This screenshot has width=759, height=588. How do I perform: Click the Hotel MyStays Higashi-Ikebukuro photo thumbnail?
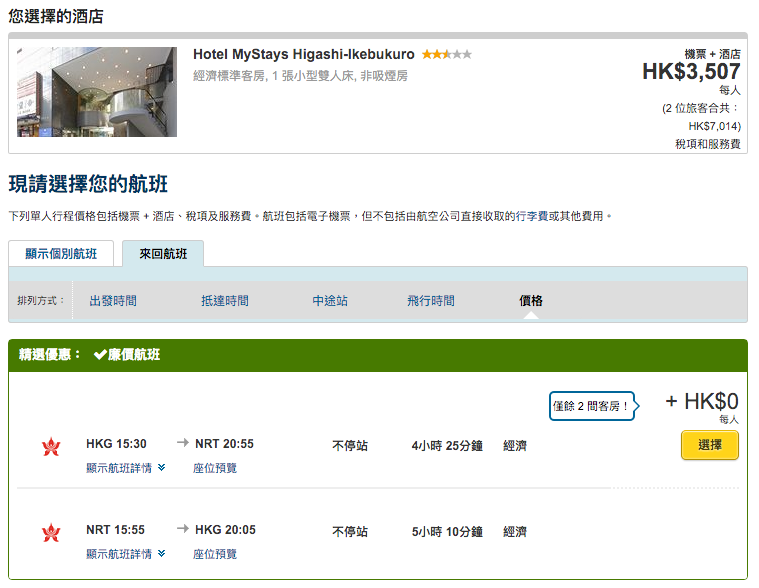97,92
